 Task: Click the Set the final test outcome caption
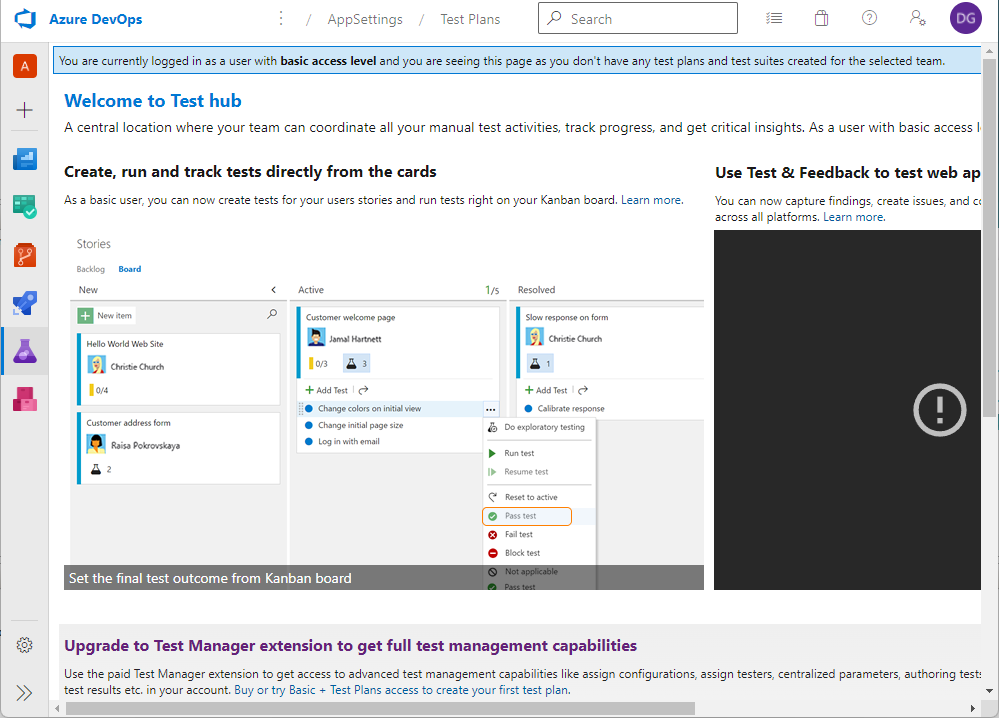click(x=210, y=578)
